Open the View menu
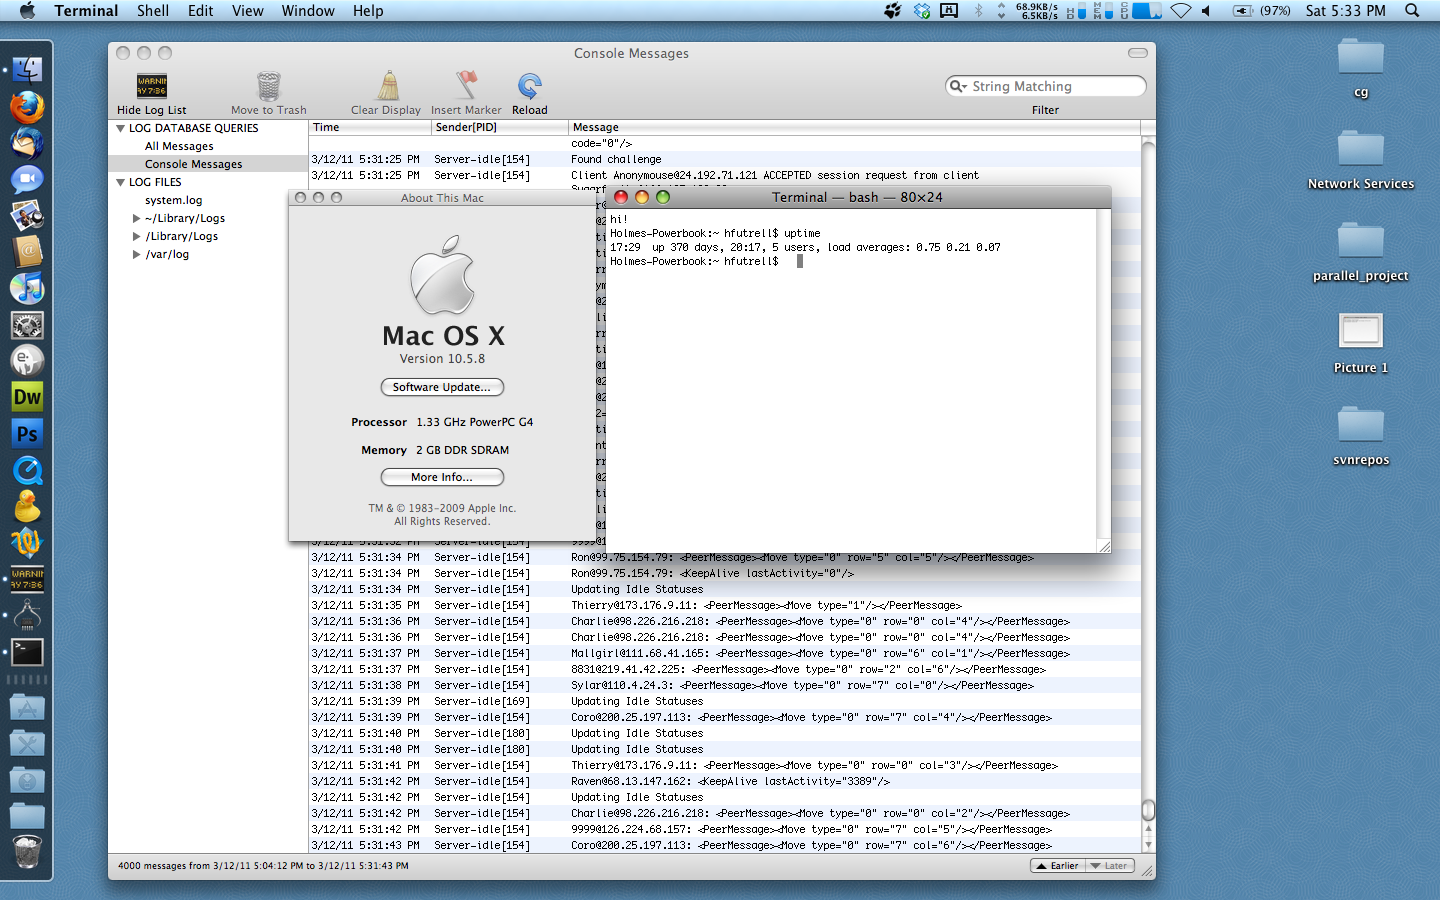This screenshot has height=900, width=1440. click(x=248, y=10)
